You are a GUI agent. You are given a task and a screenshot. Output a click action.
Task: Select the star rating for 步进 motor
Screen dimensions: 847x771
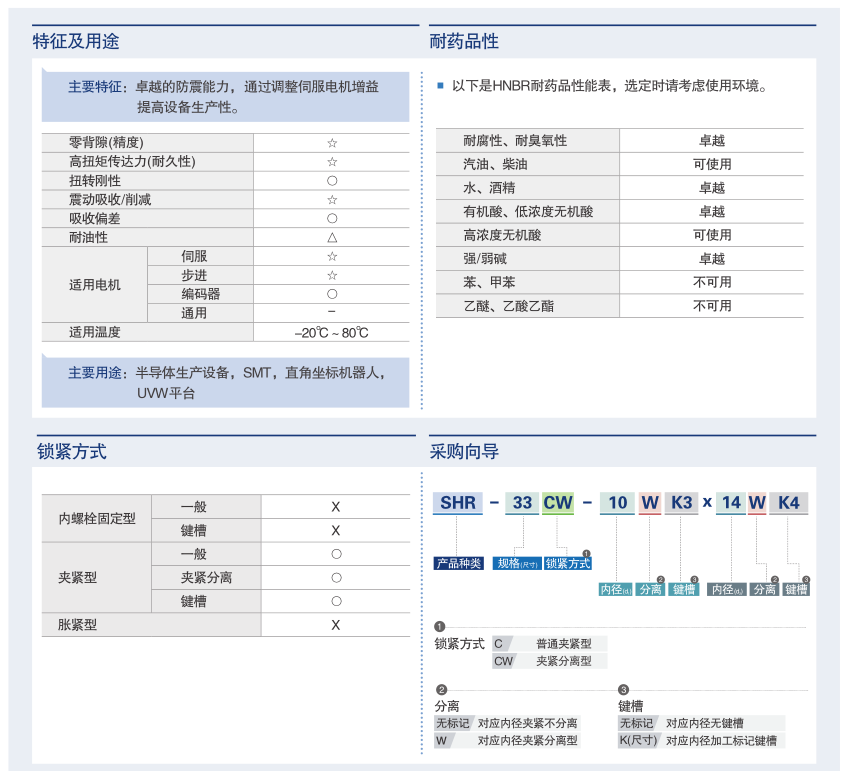click(x=332, y=275)
